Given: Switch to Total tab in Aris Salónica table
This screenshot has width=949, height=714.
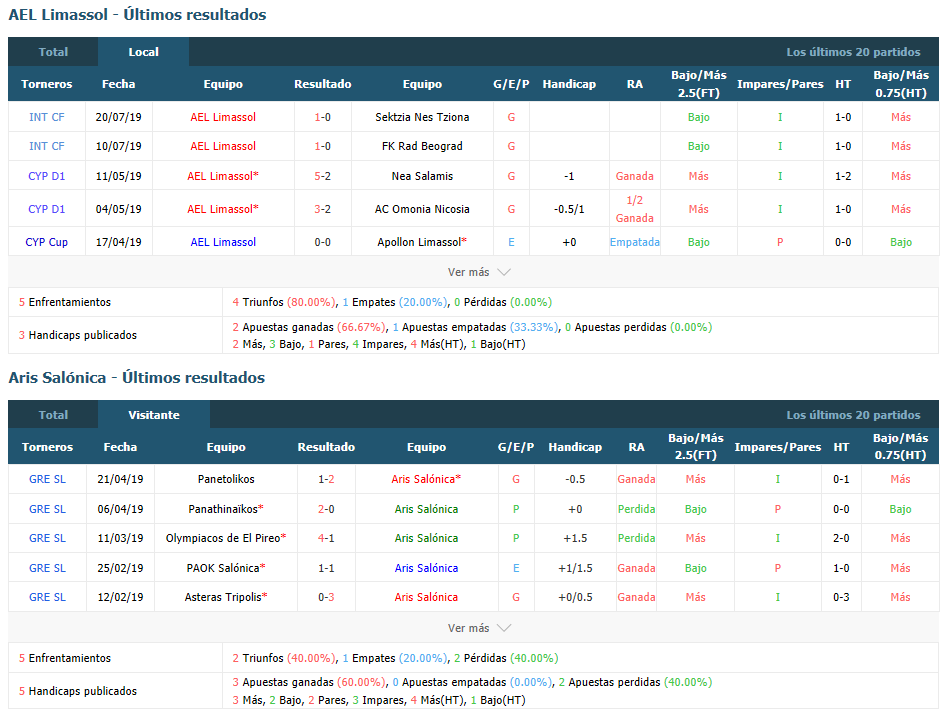Looking at the screenshot, I should [x=53, y=415].
